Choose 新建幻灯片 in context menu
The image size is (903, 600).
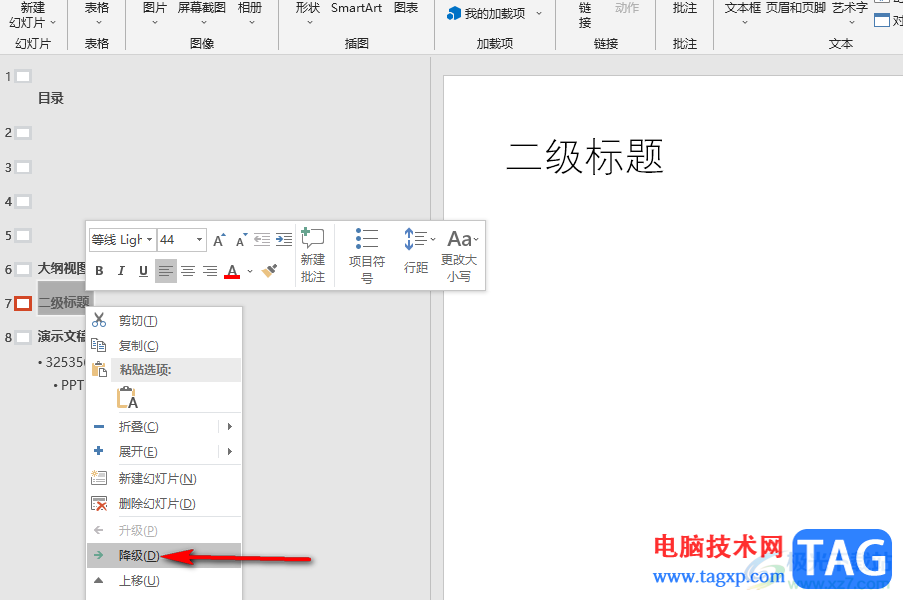point(164,479)
